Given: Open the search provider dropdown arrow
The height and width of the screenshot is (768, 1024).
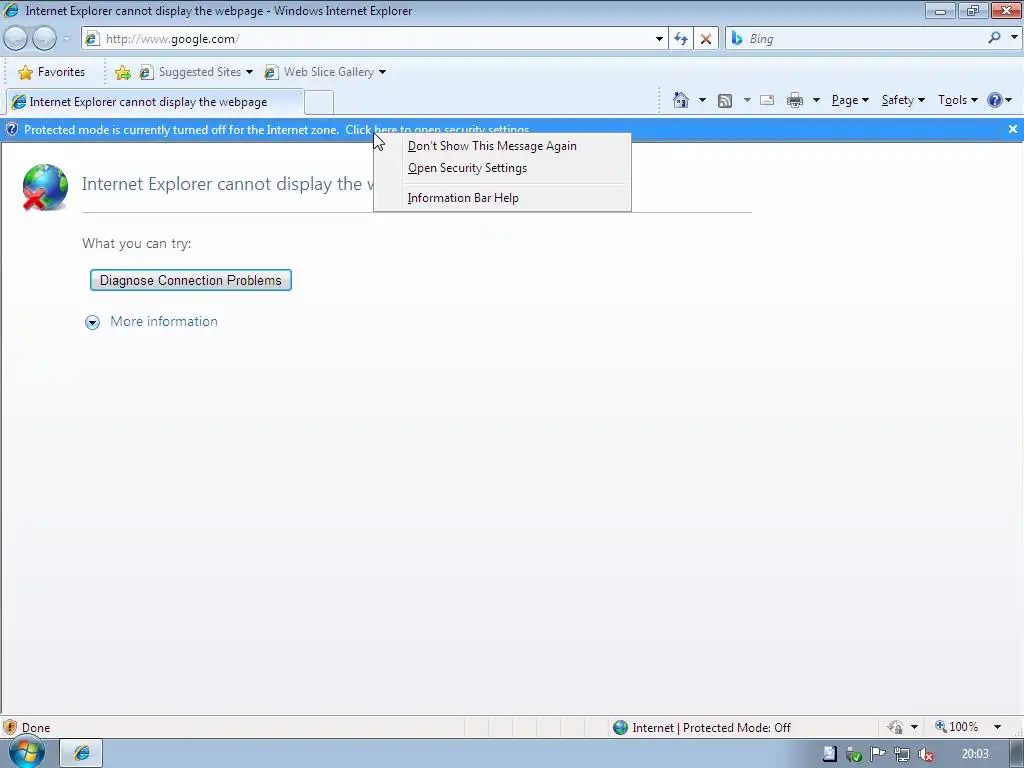Looking at the screenshot, I should (1014, 38).
